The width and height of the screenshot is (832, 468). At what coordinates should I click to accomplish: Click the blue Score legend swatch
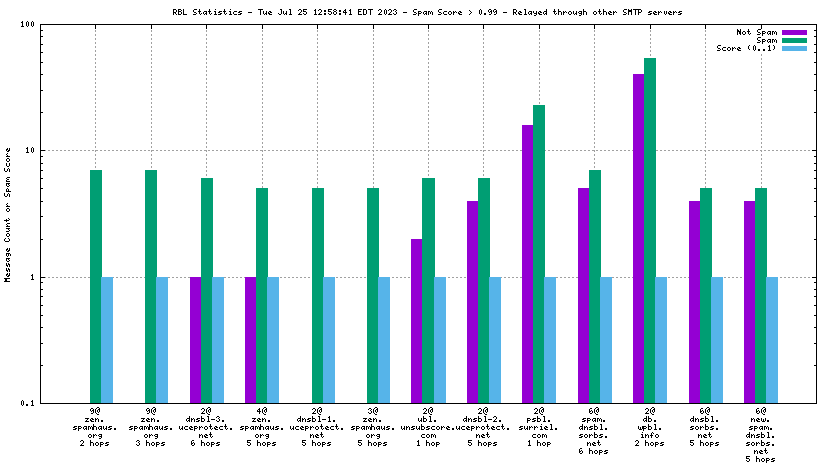[794, 48]
